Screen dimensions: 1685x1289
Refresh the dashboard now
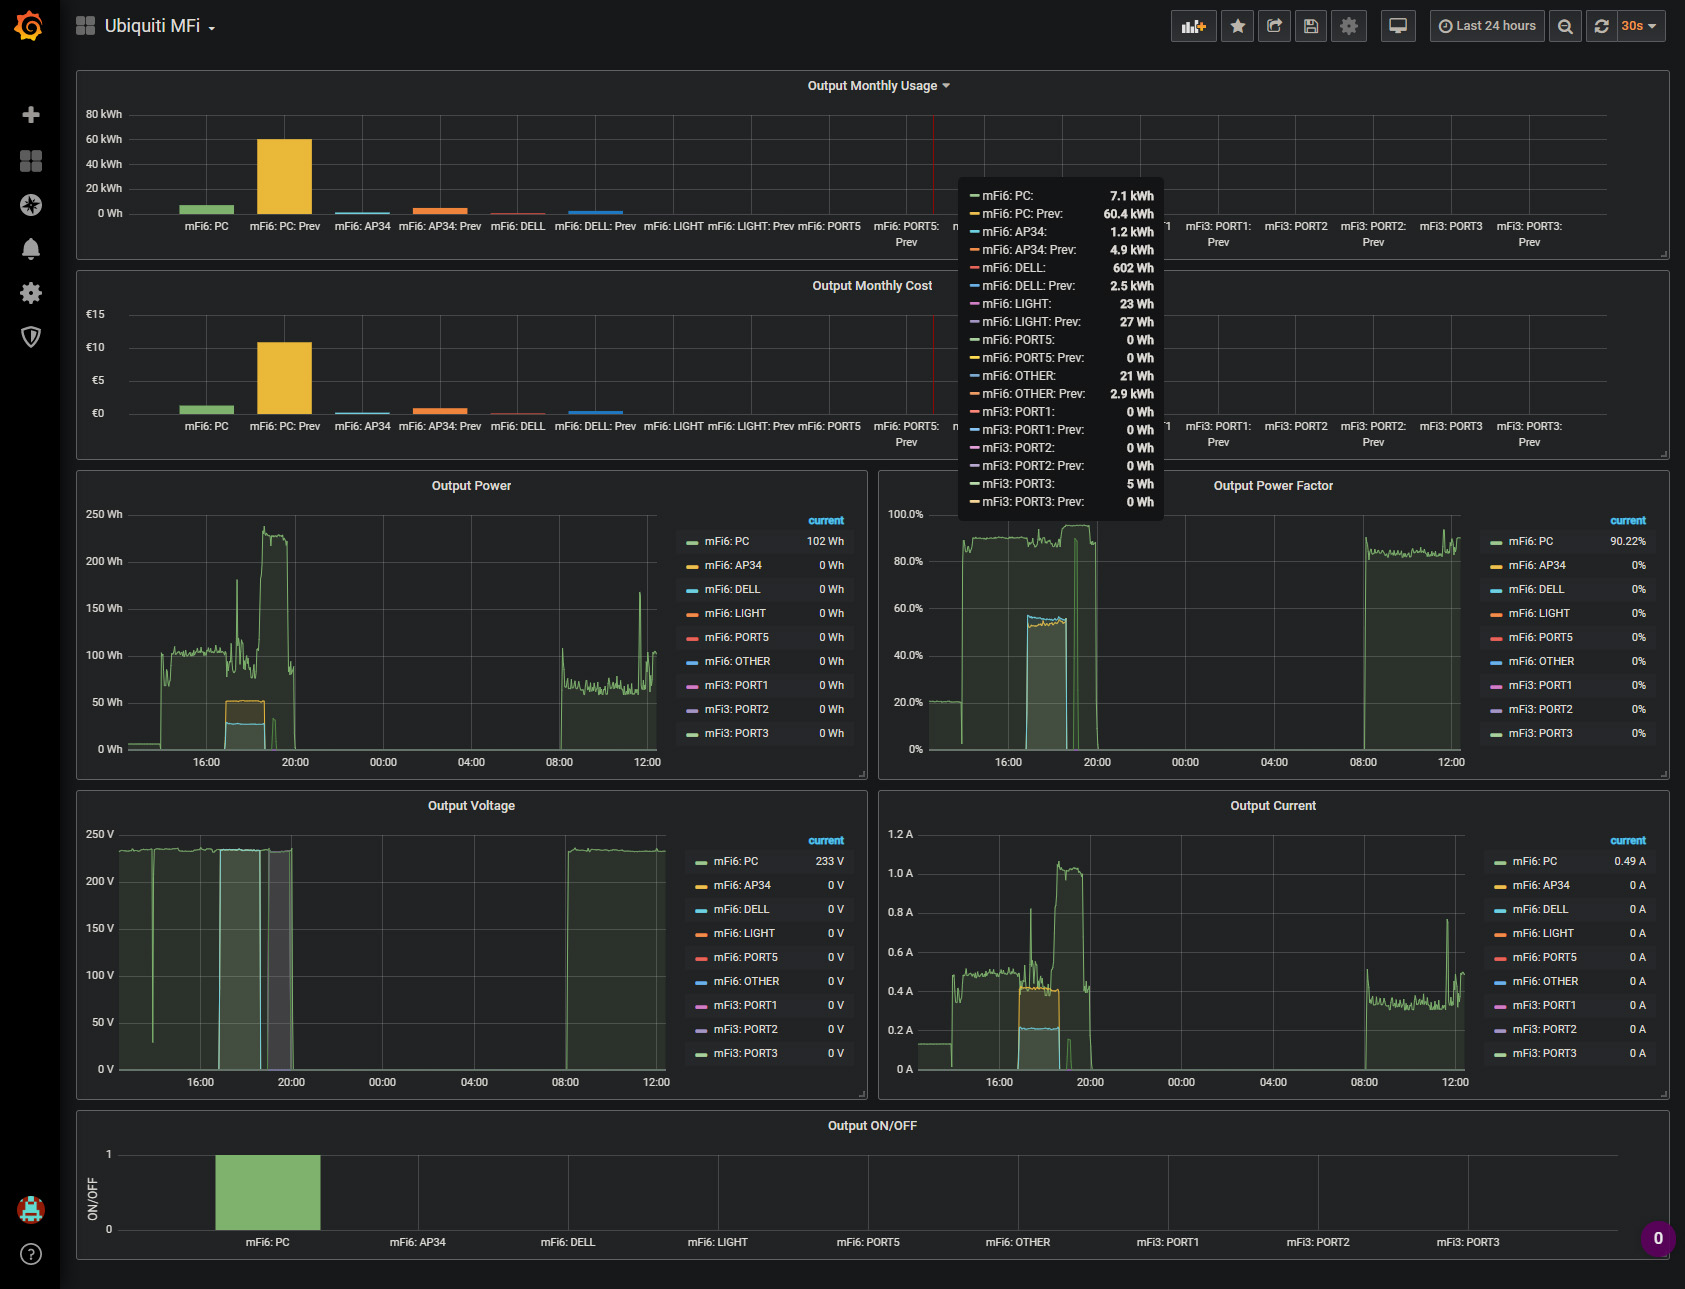[x=1602, y=26]
